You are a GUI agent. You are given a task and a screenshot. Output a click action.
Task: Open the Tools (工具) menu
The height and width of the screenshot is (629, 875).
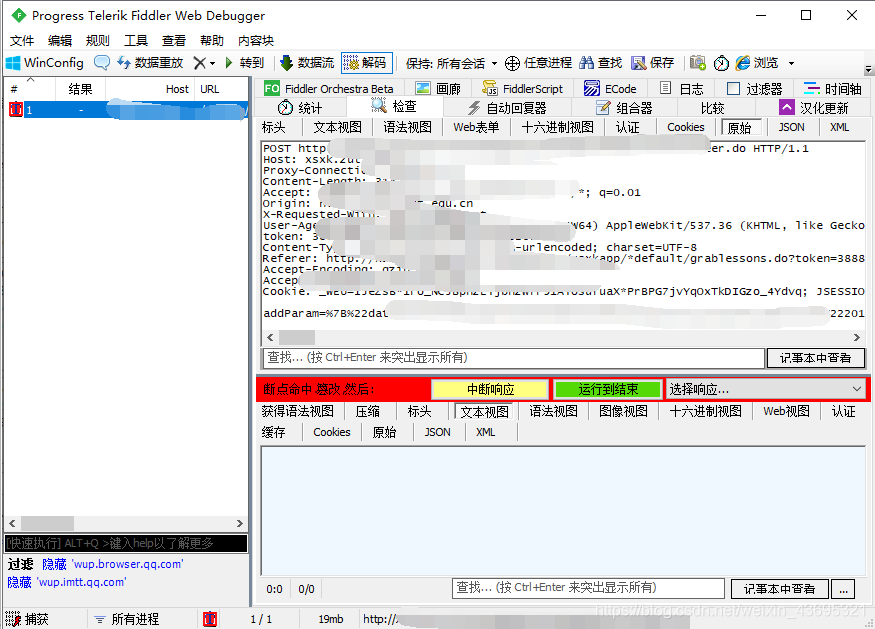click(136, 41)
